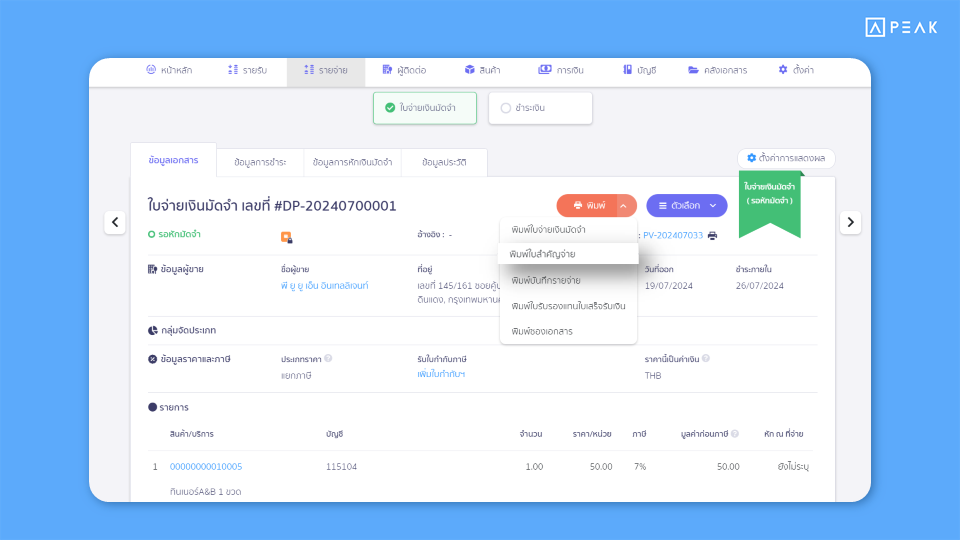Click the PEAK logo
Screen dimensions: 960x540
pos(901,28)
